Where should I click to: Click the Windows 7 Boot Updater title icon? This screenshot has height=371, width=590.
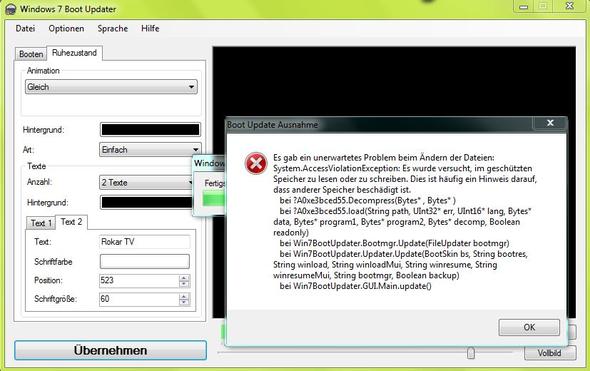click(11, 8)
